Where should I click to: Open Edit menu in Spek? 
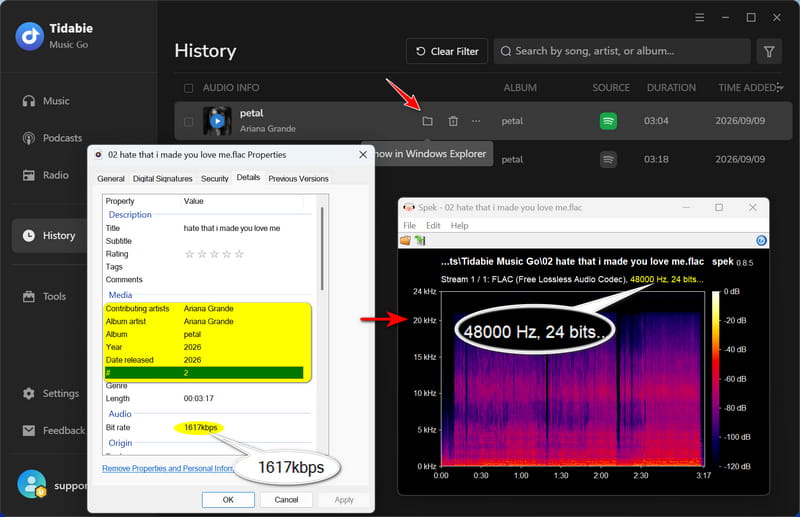(x=433, y=226)
